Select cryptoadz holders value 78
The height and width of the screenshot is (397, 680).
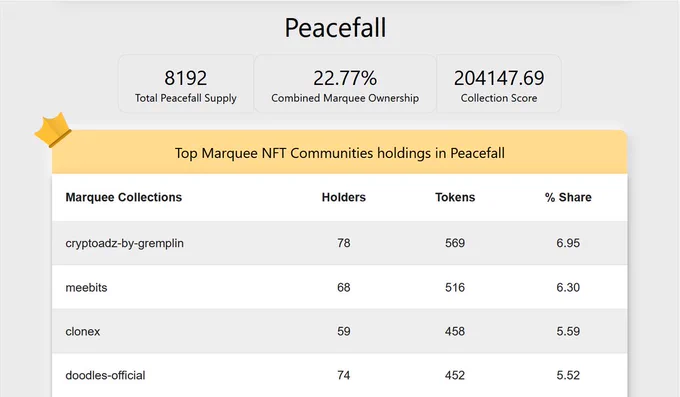click(x=343, y=243)
